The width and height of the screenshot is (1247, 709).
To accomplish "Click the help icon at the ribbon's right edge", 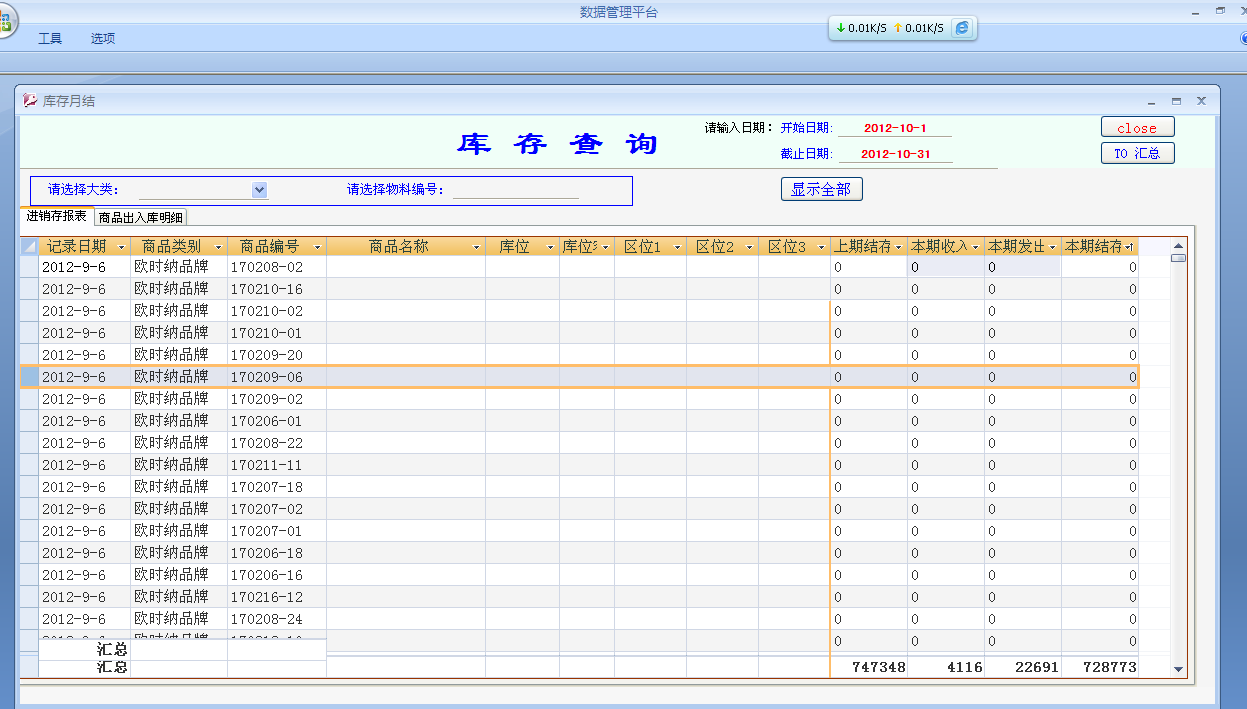I will tap(1241, 38).
